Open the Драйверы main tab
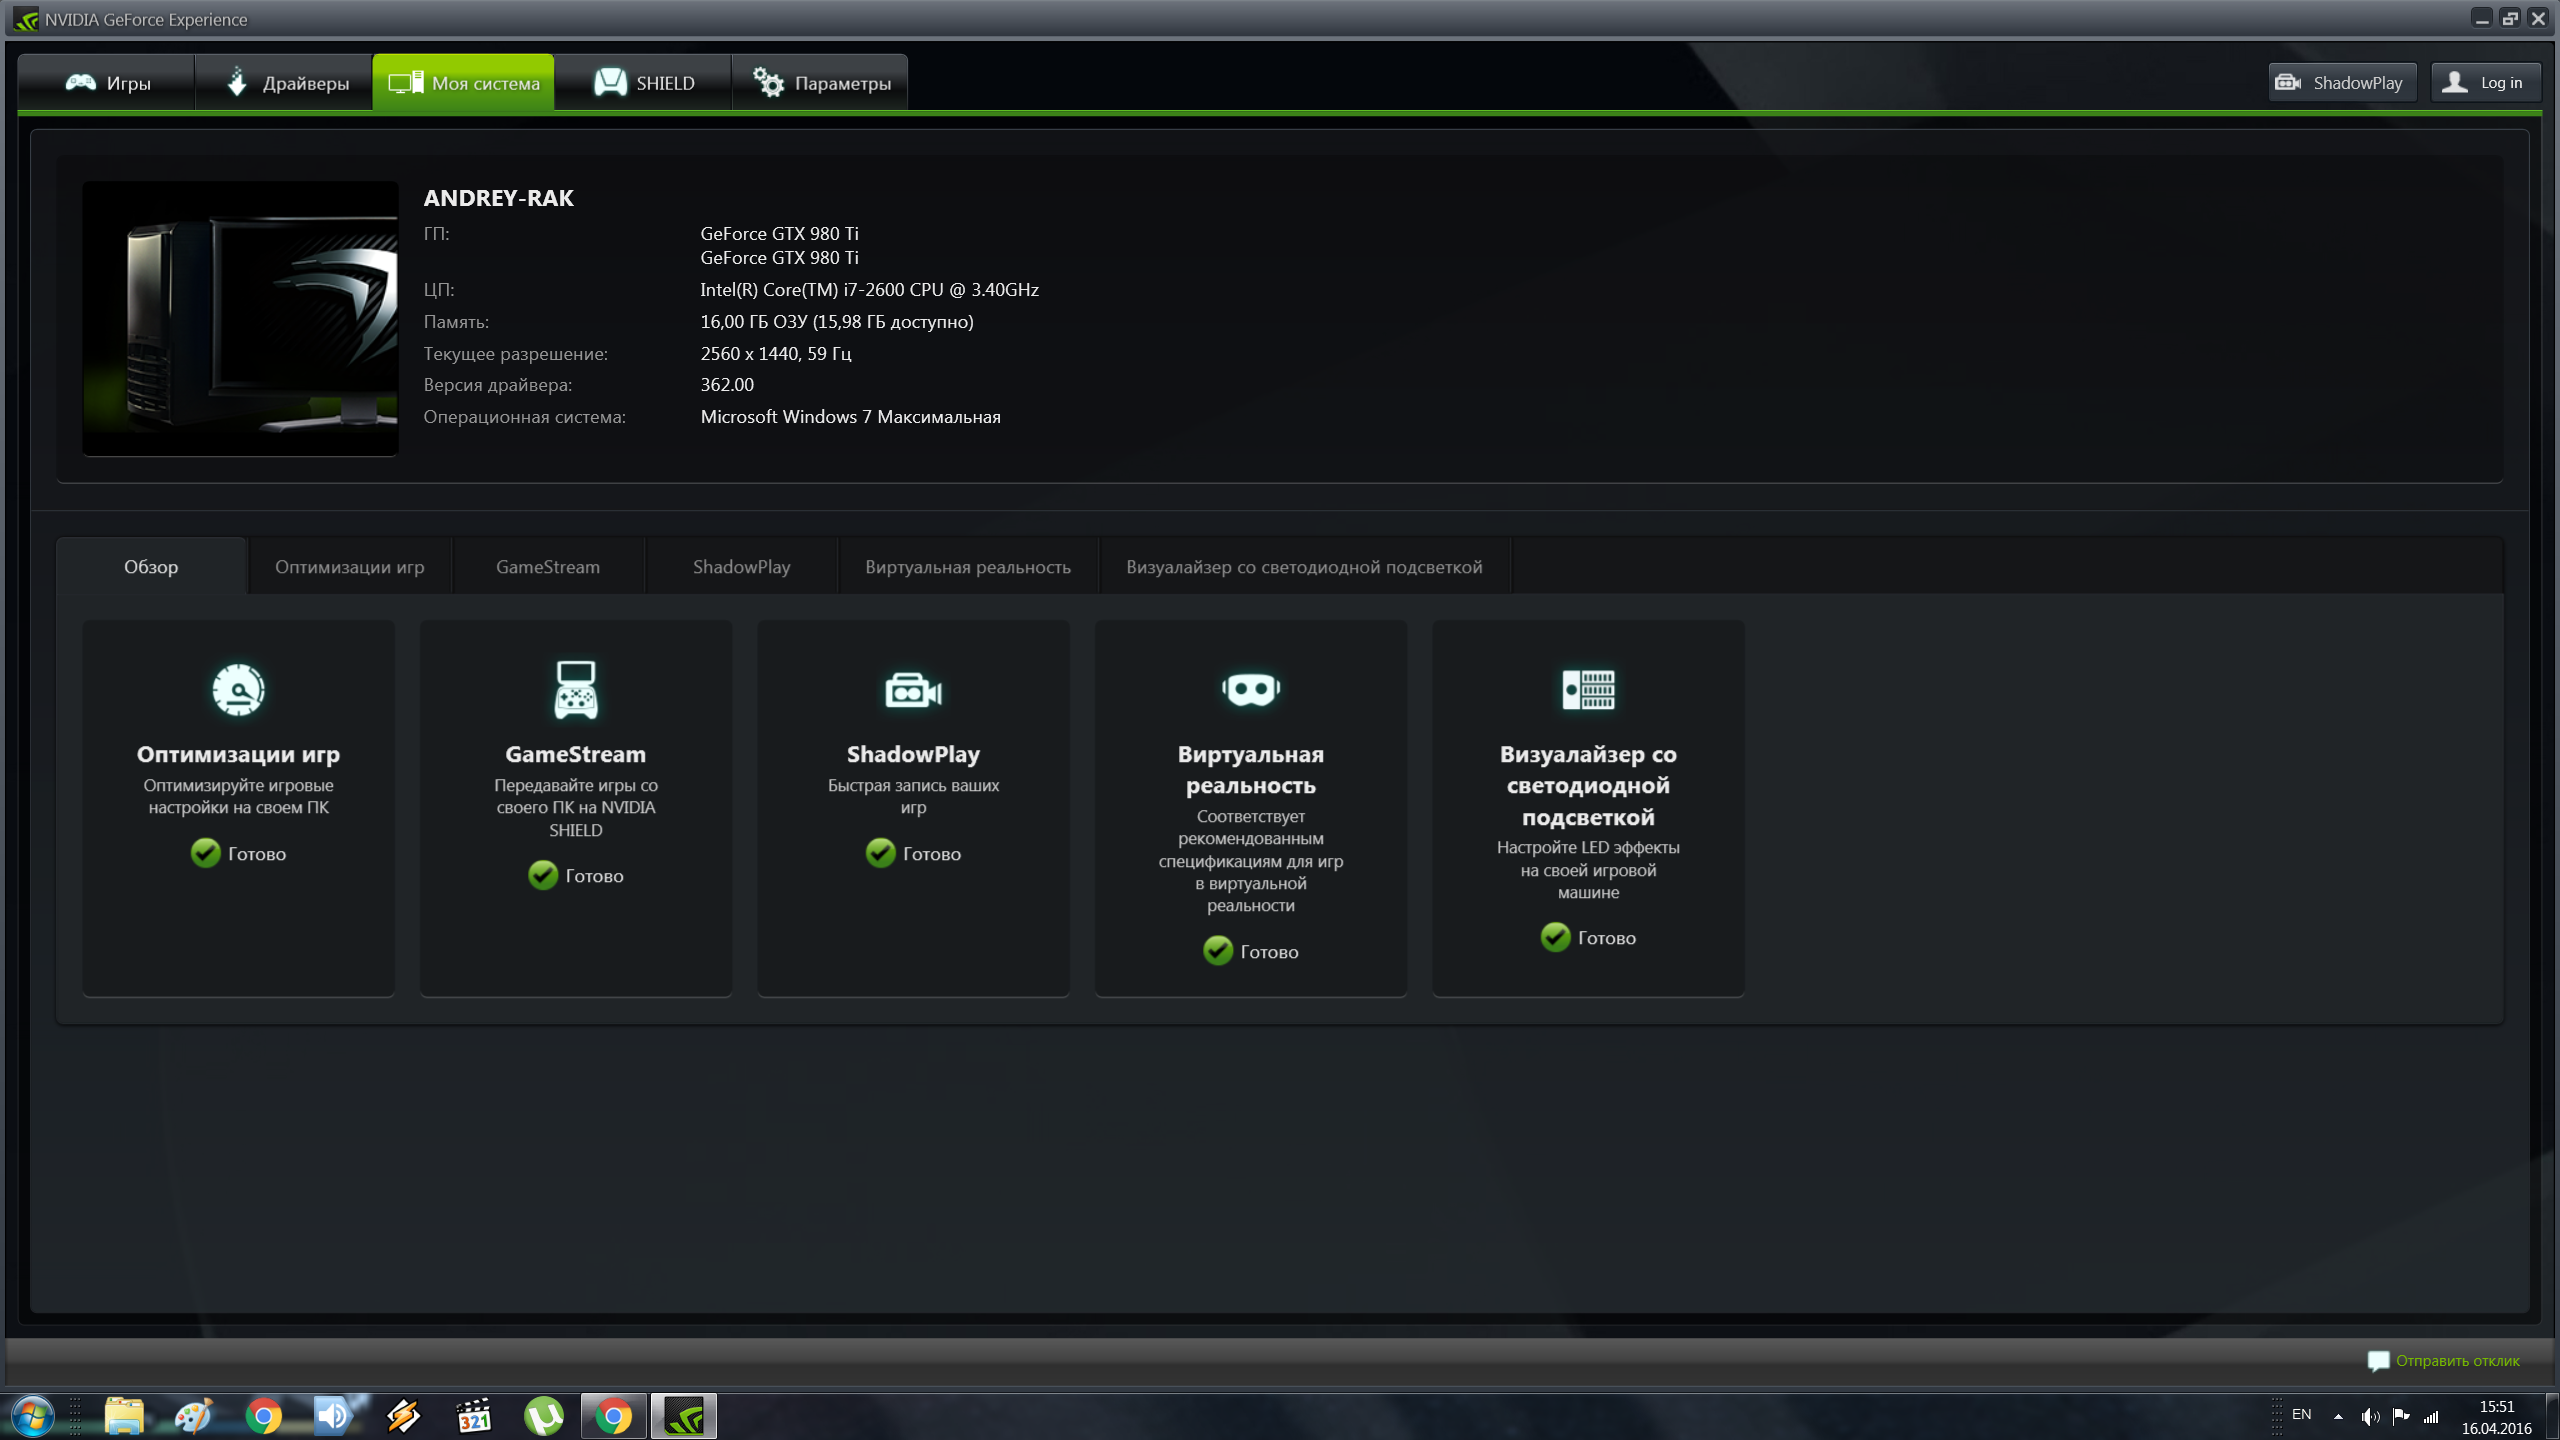2560x1440 pixels. tap(286, 83)
